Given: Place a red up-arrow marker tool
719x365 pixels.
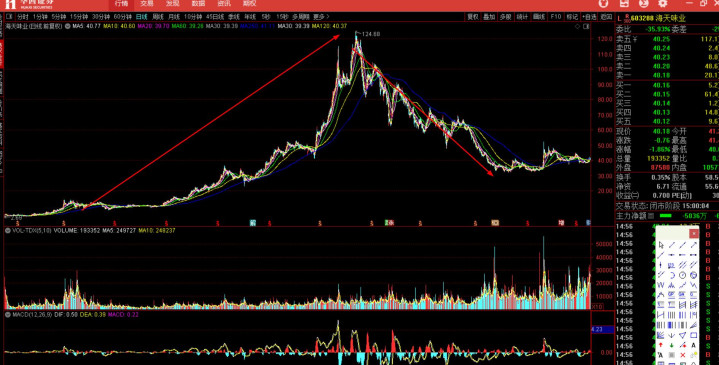Looking at the screenshot, I should 661,345.
